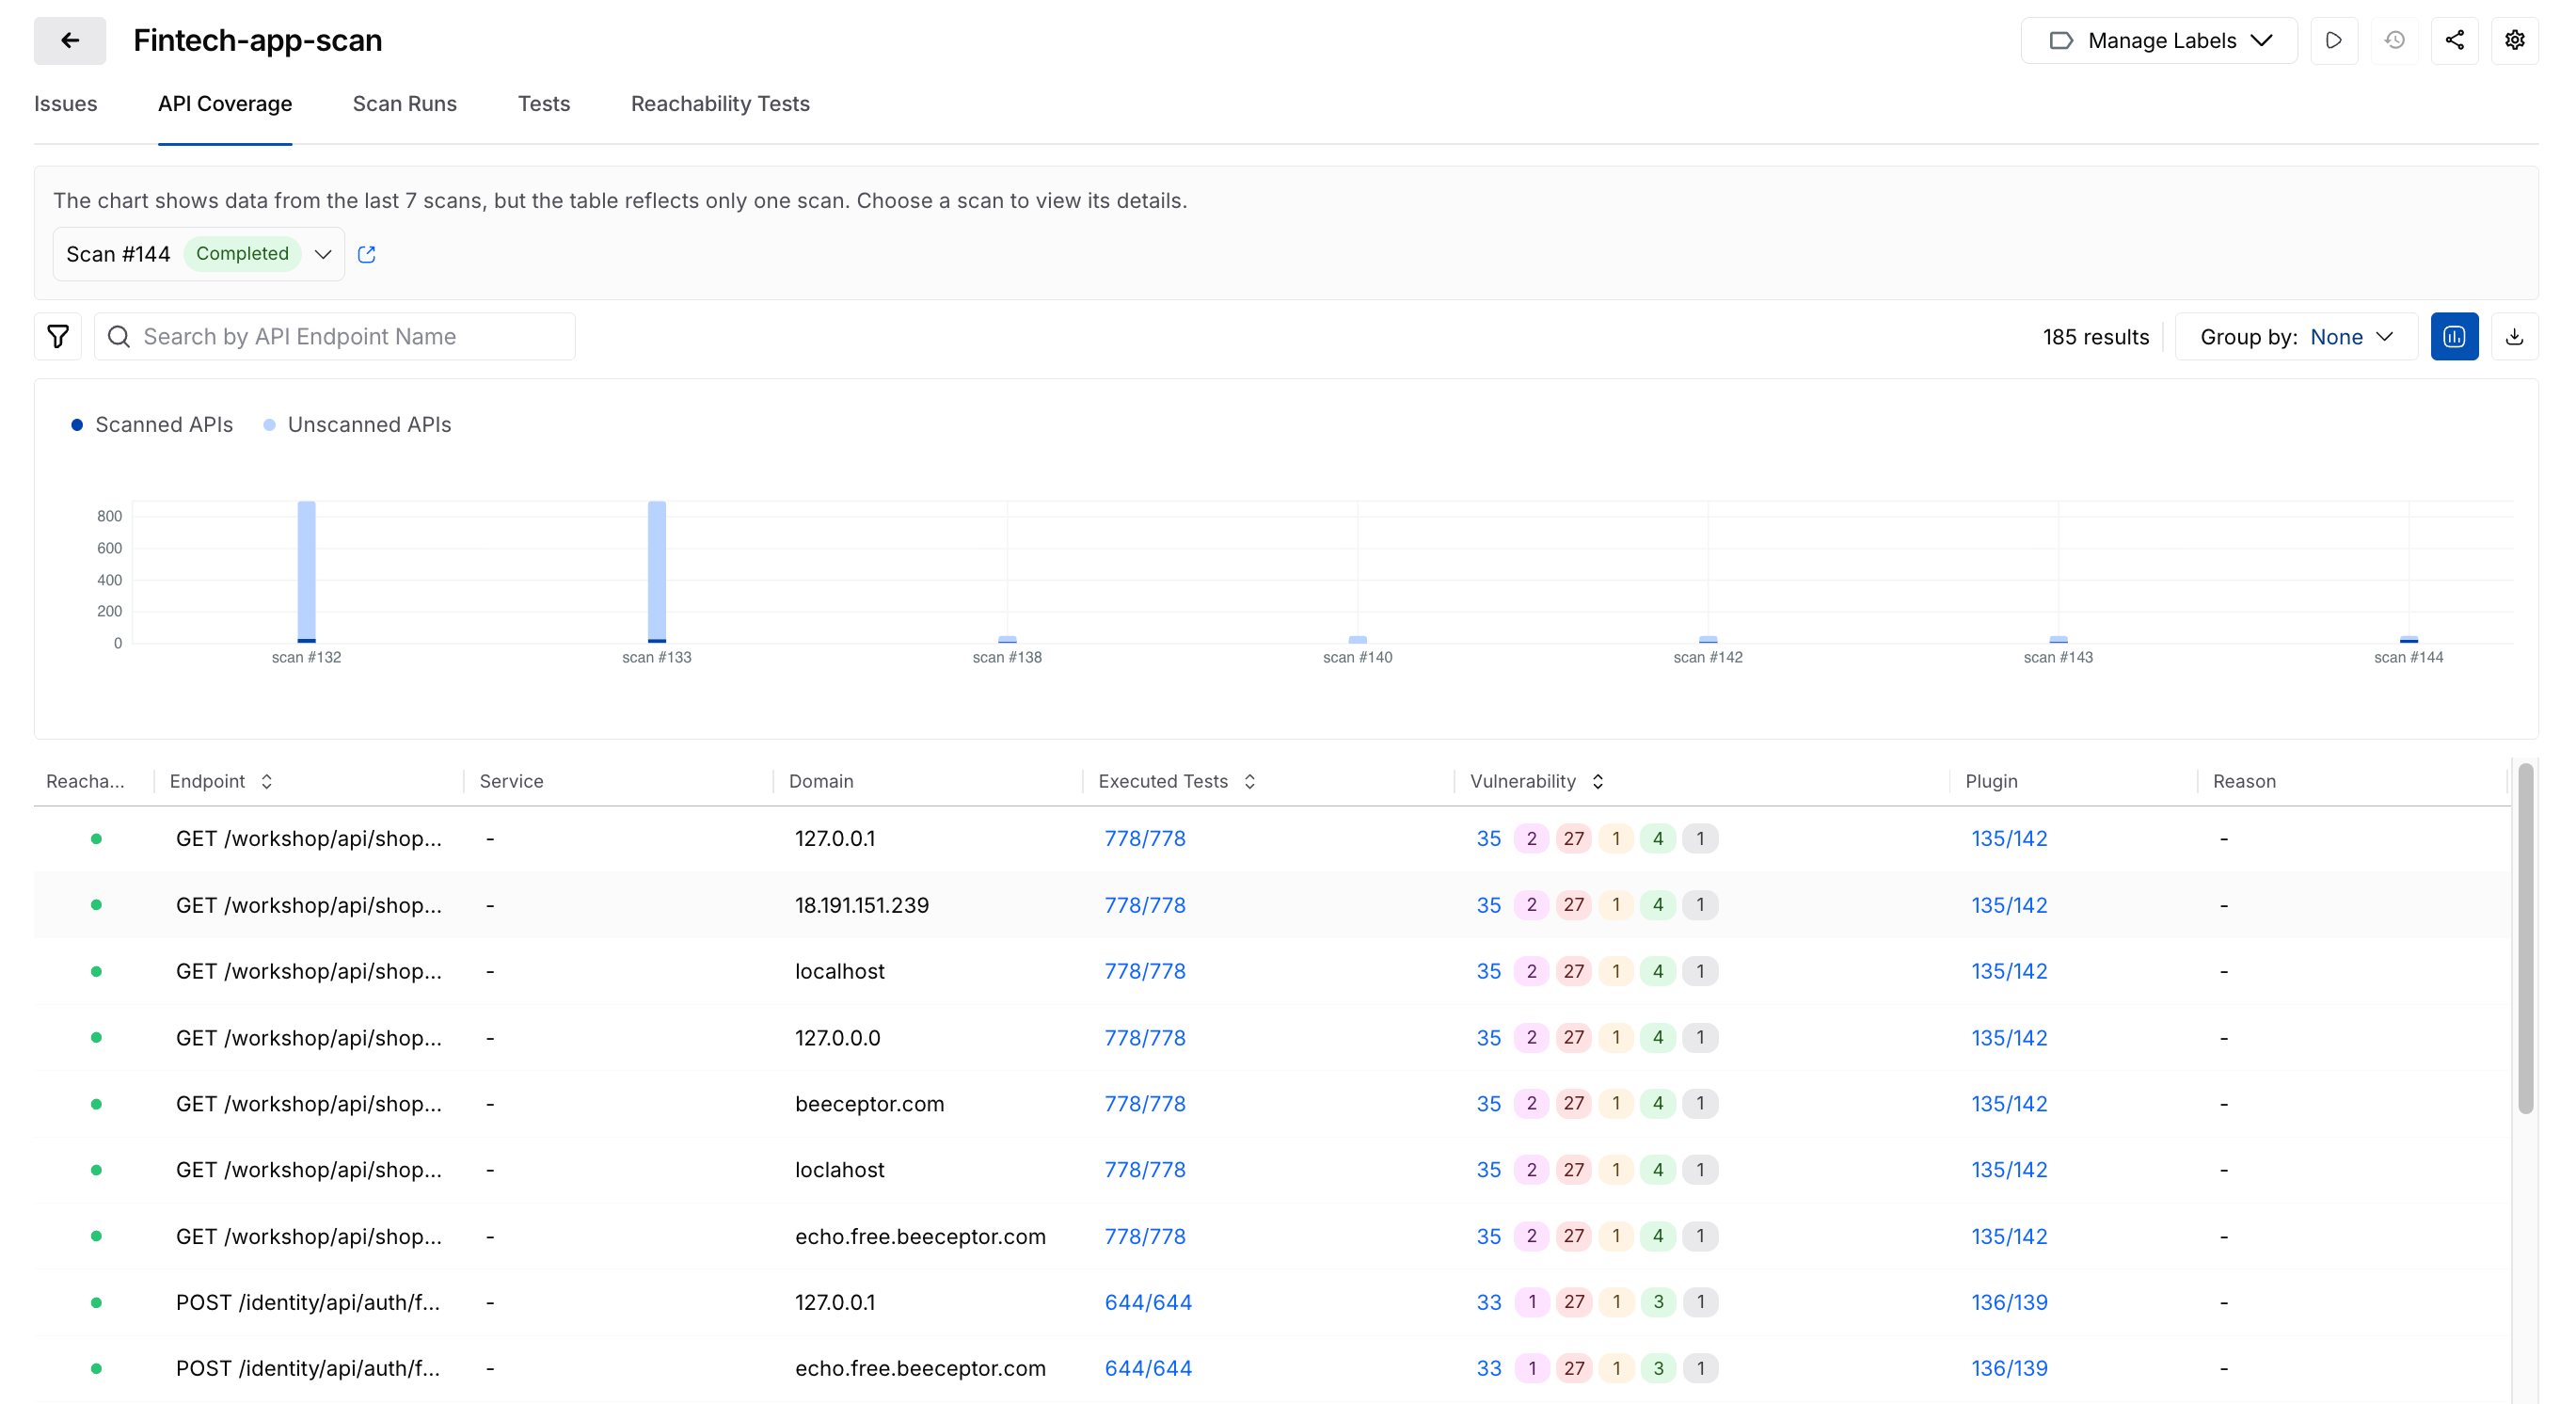
Task: Click the gray 1 badge in loclahost row
Action: (1699, 1169)
